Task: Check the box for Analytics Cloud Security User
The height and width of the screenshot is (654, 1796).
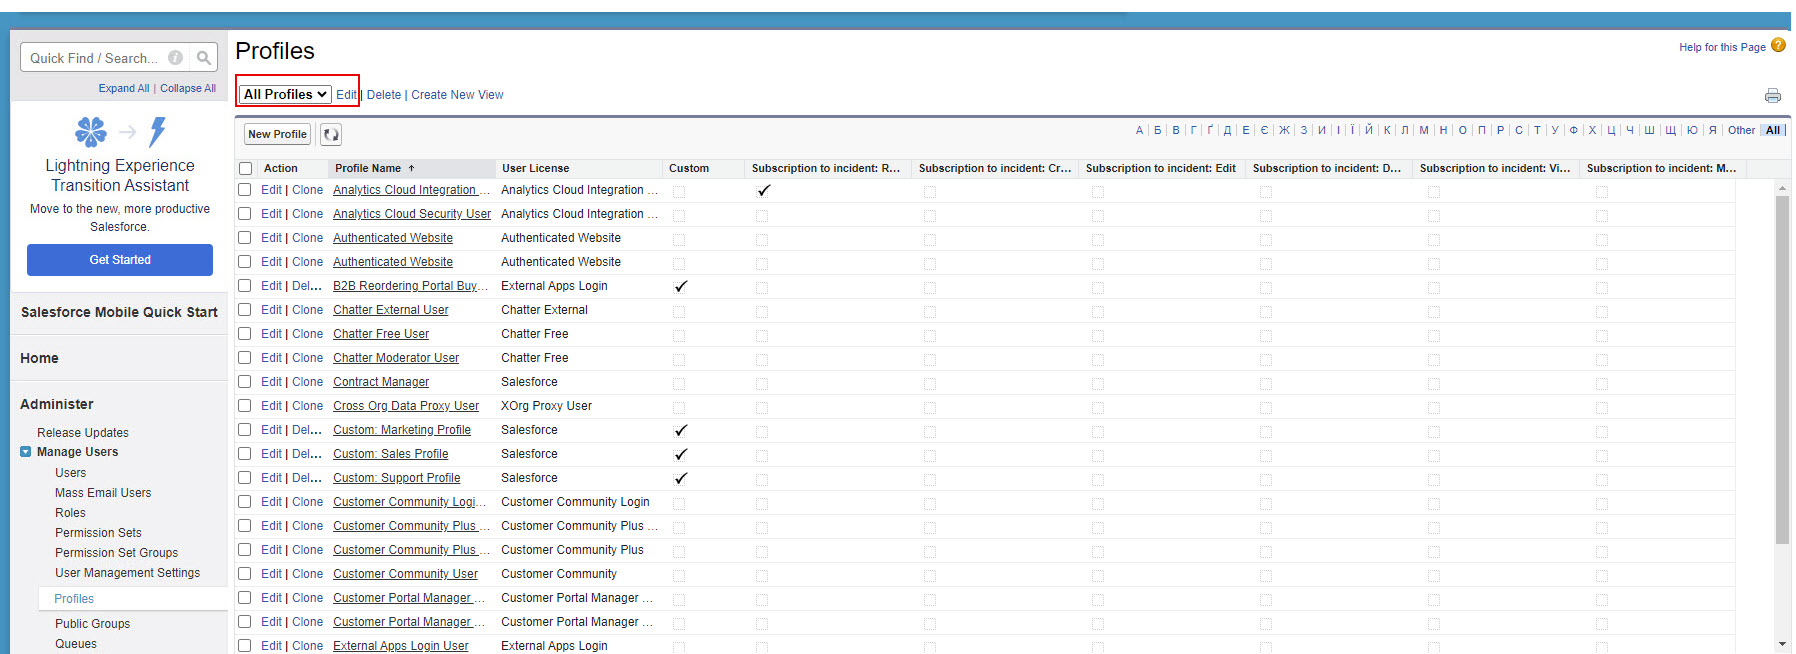Action: (244, 214)
